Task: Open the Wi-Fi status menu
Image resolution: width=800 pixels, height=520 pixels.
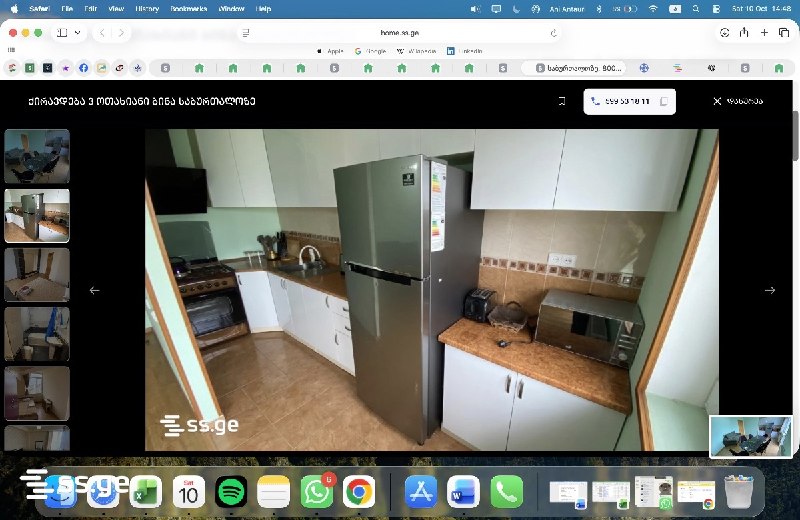Action: [x=653, y=9]
